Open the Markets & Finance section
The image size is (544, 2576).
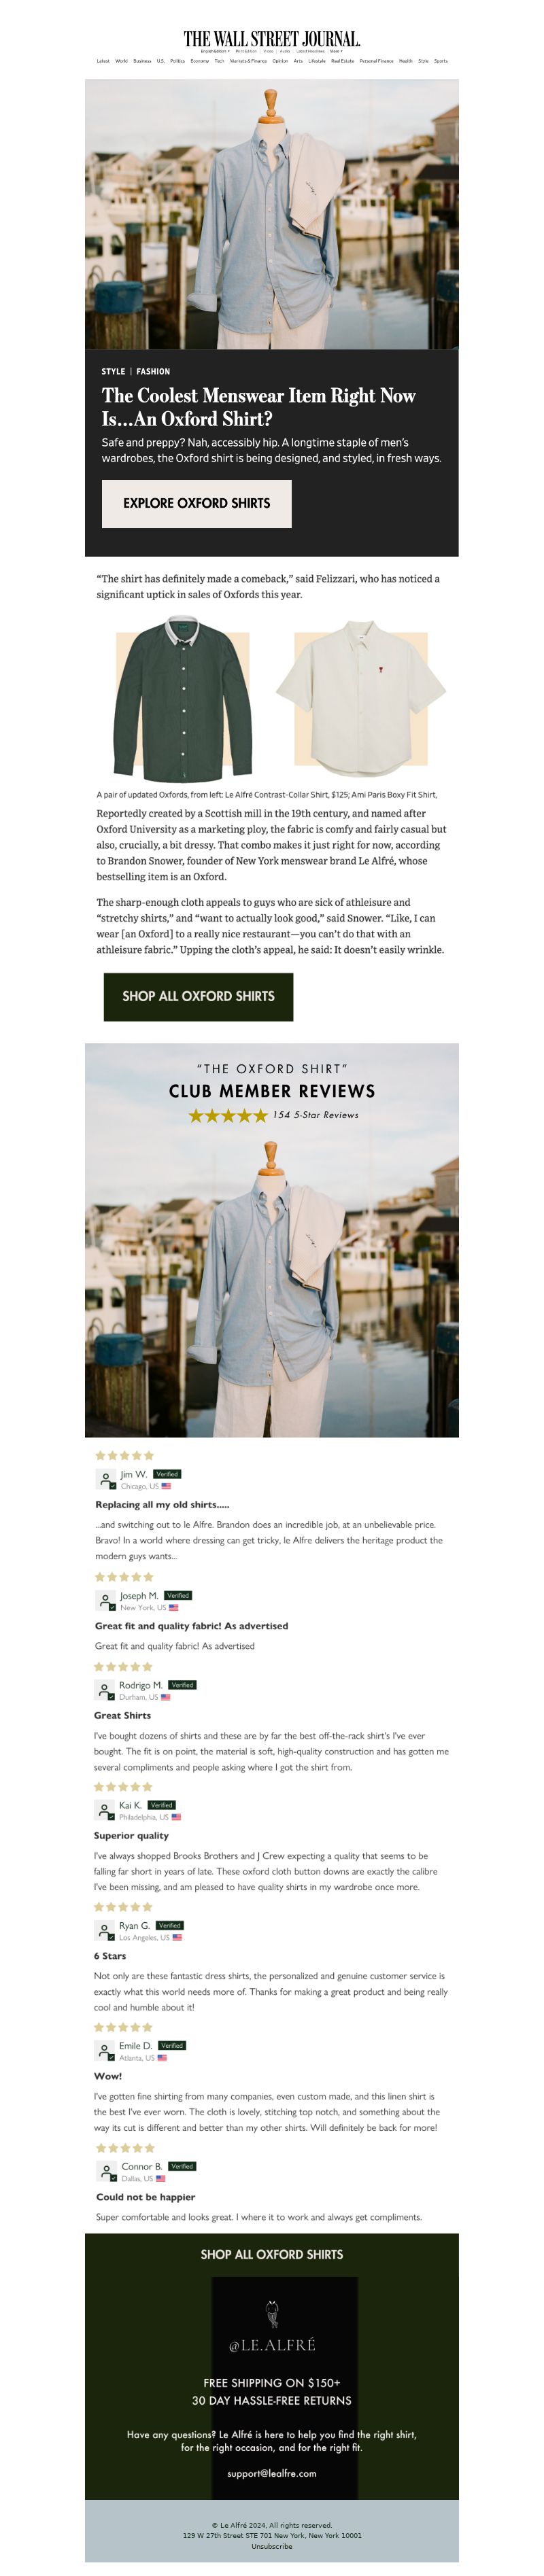(248, 61)
